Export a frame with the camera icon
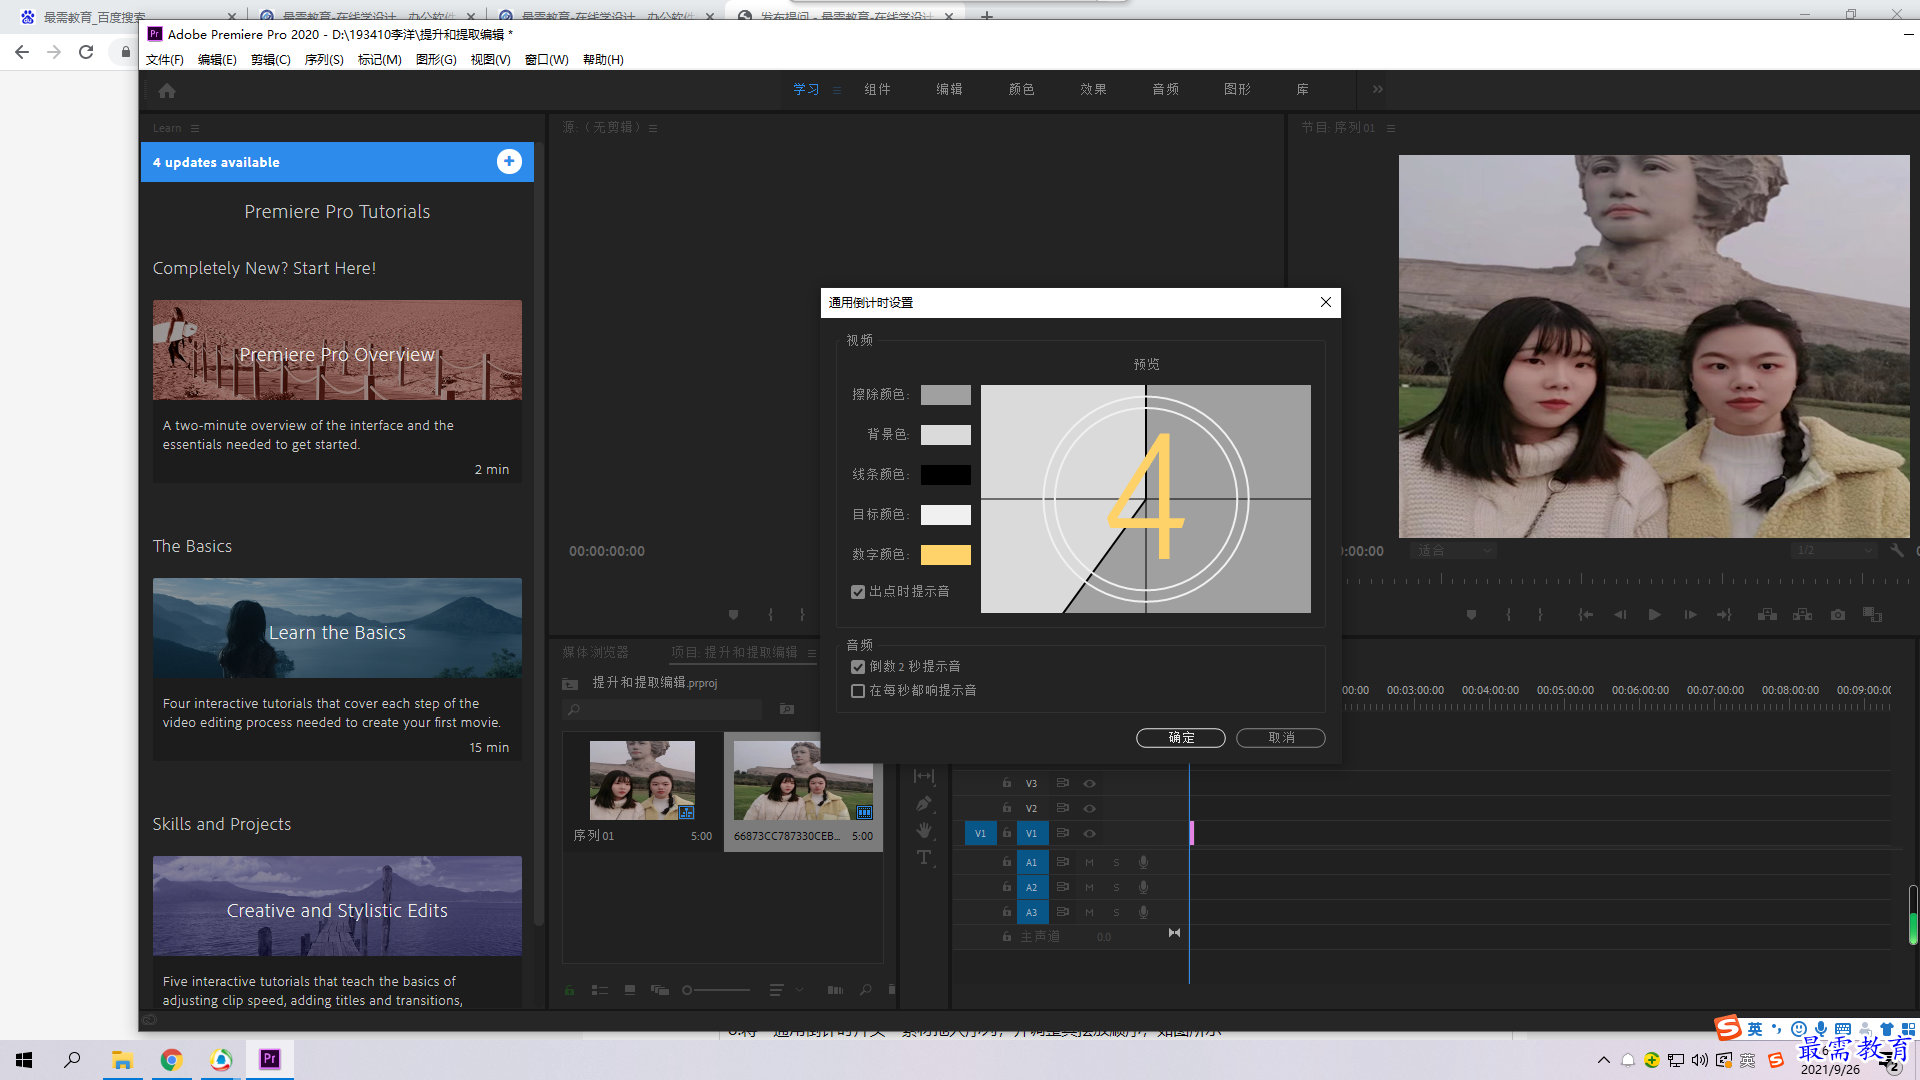The image size is (1920, 1080). click(x=1838, y=615)
